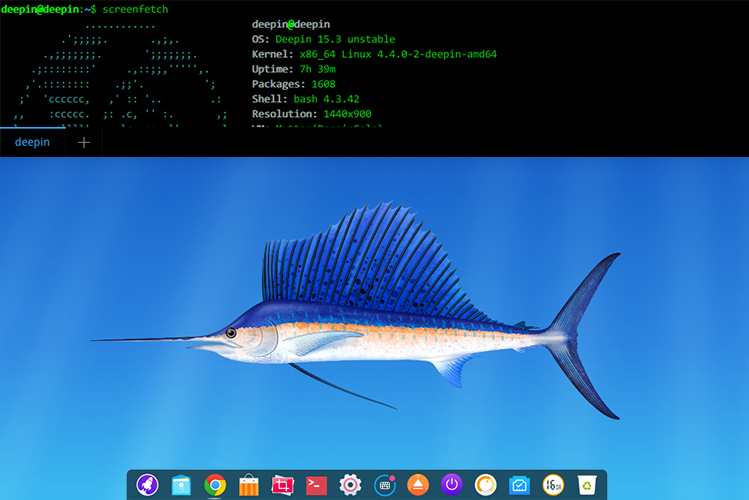Screen dimensions: 749x500
Task: Open the Launcher rocket icon in dock
Action: (x=147, y=485)
